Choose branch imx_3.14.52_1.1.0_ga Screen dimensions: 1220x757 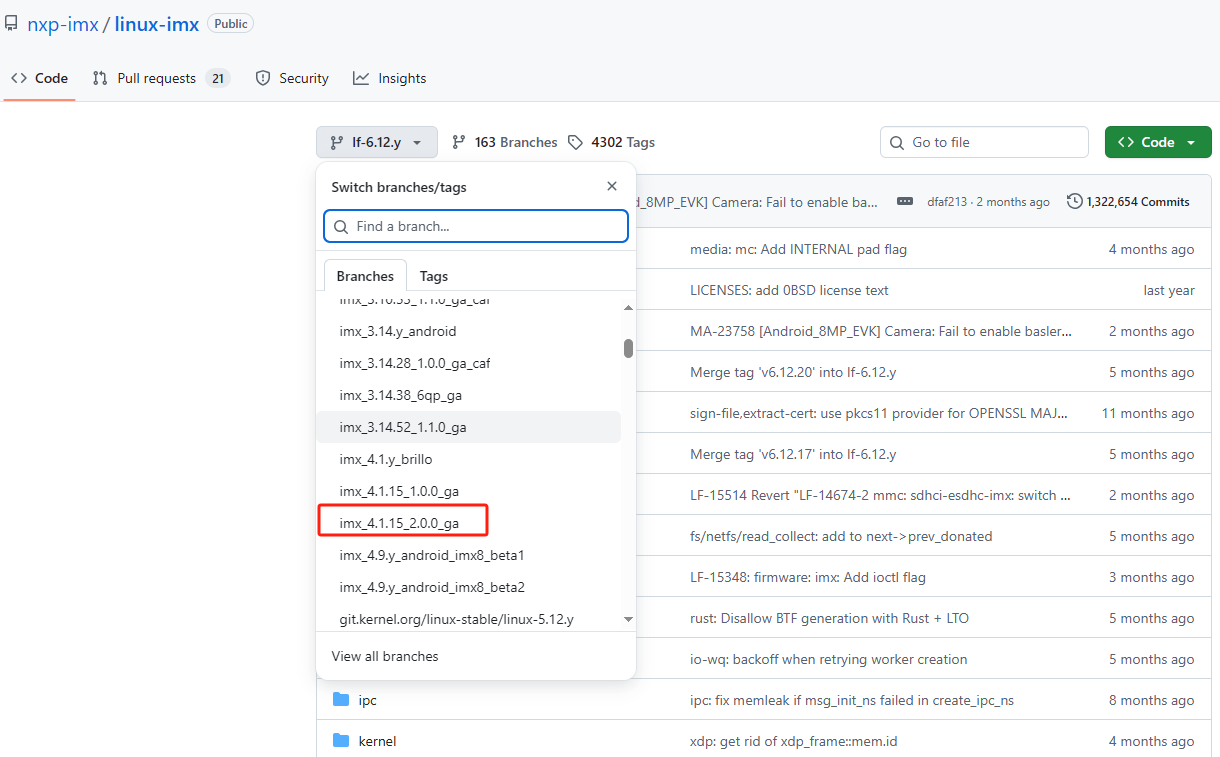click(468, 427)
